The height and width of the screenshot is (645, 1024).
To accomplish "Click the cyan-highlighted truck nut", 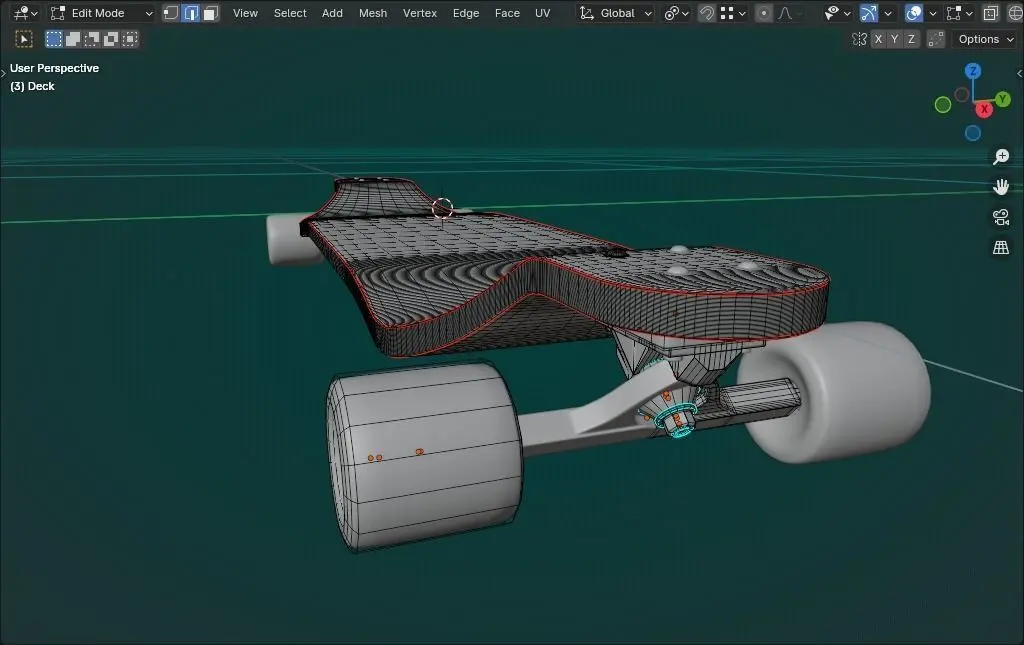I will 677,419.
